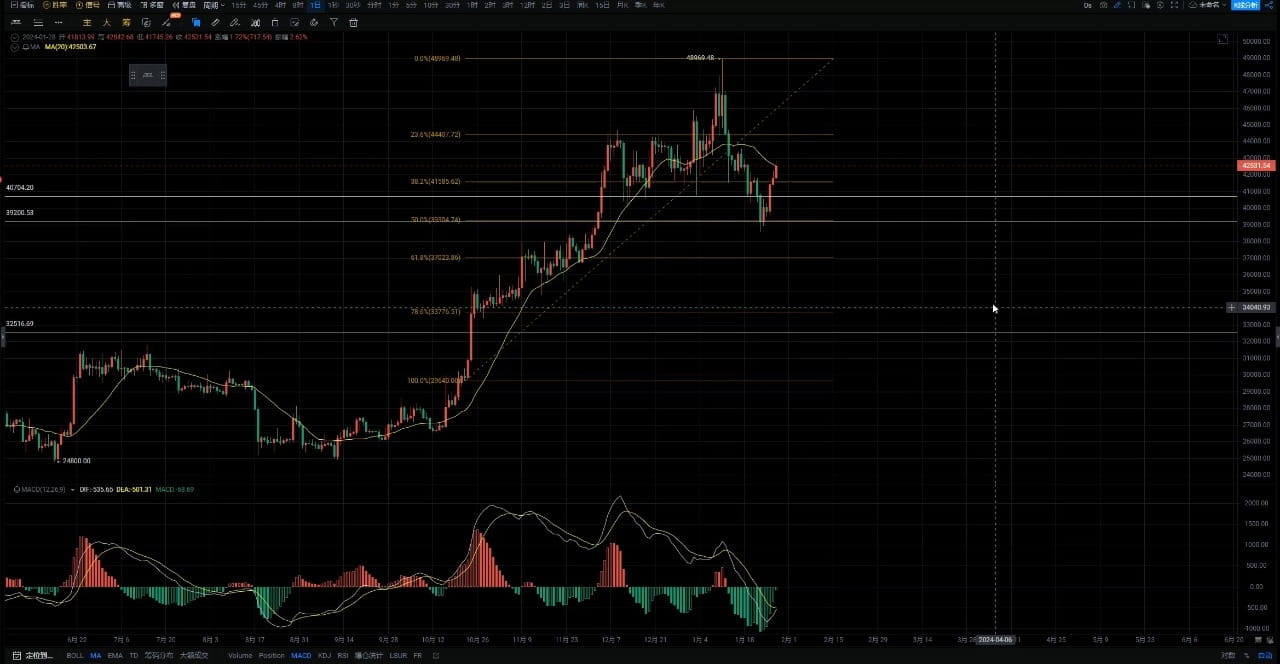Click the share icon at top right corner

(1270, 5)
